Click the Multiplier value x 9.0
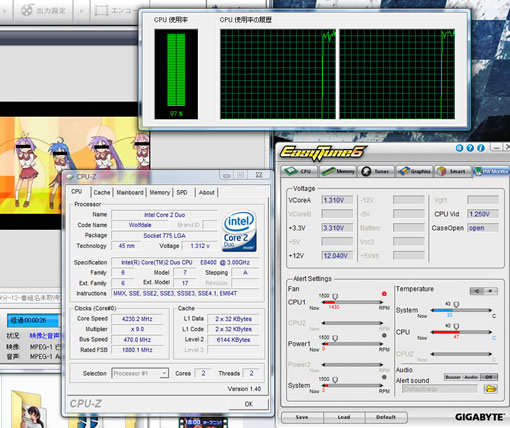The image size is (510, 428). pos(137,329)
